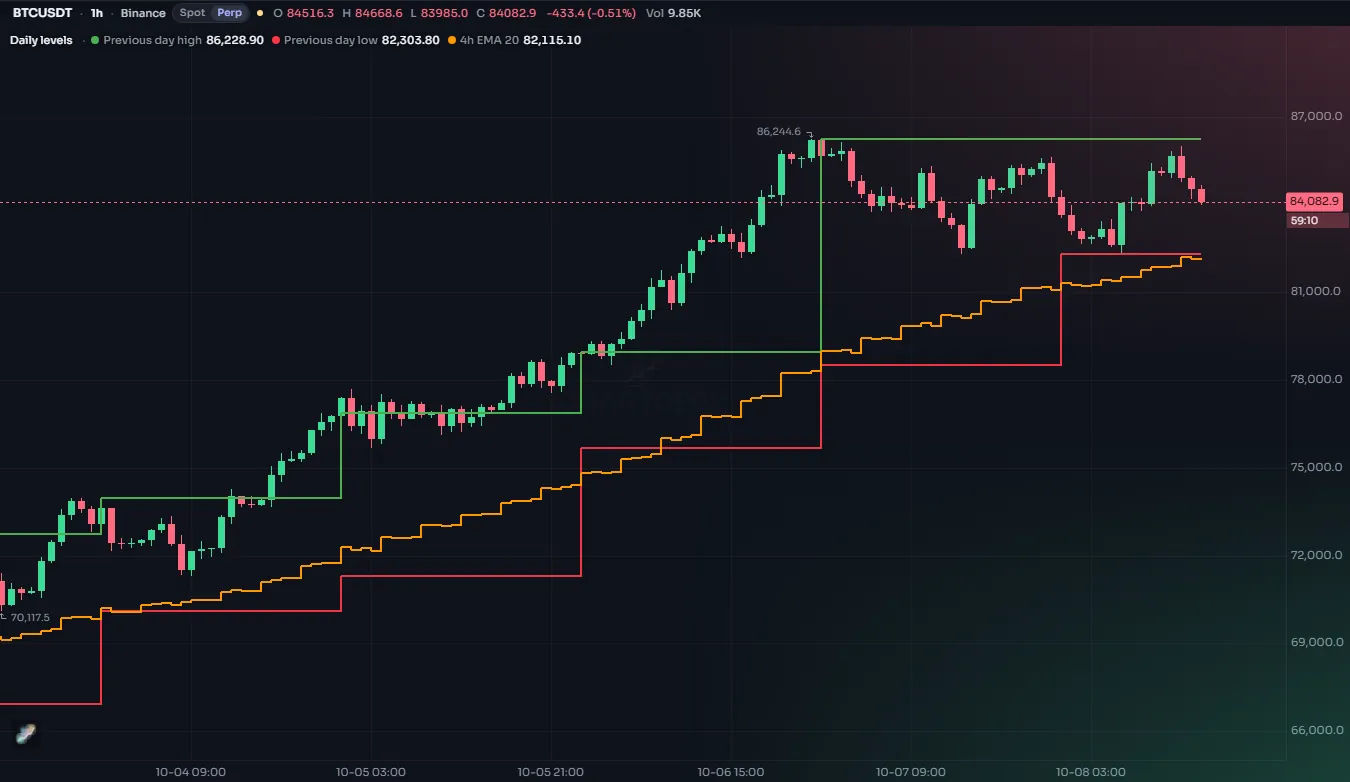
Task: Click the 66,000.0 price axis label
Action: click(x=1318, y=730)
